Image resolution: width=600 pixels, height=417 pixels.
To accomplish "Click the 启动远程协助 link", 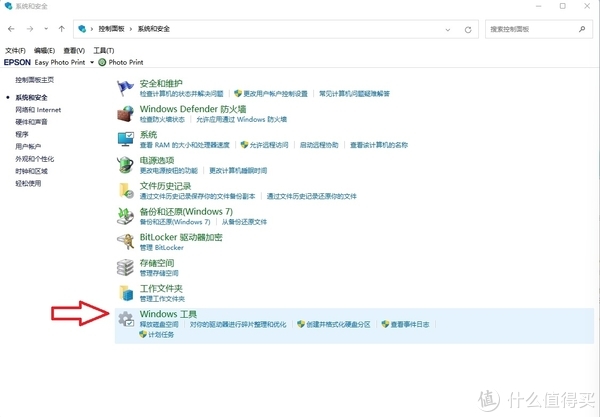I will click(x=319, y=145).
